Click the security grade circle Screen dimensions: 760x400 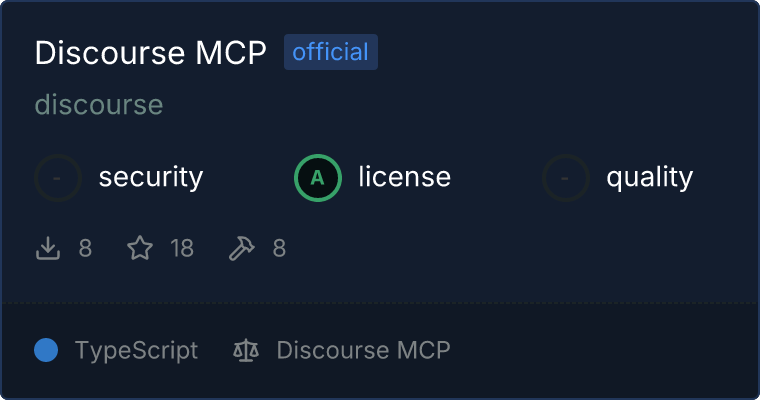pos(58,178)
